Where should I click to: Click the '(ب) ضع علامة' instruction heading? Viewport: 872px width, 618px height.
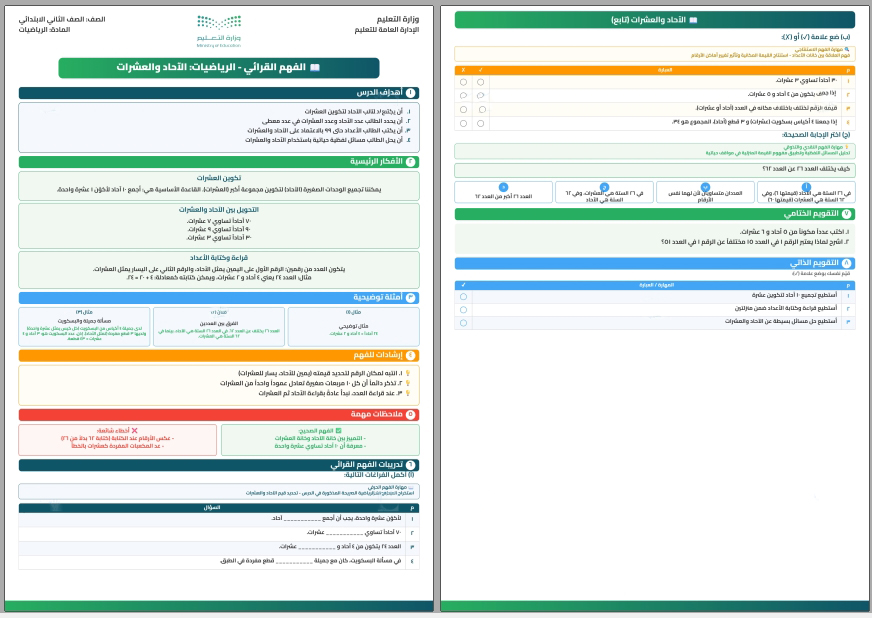point(815,37)
